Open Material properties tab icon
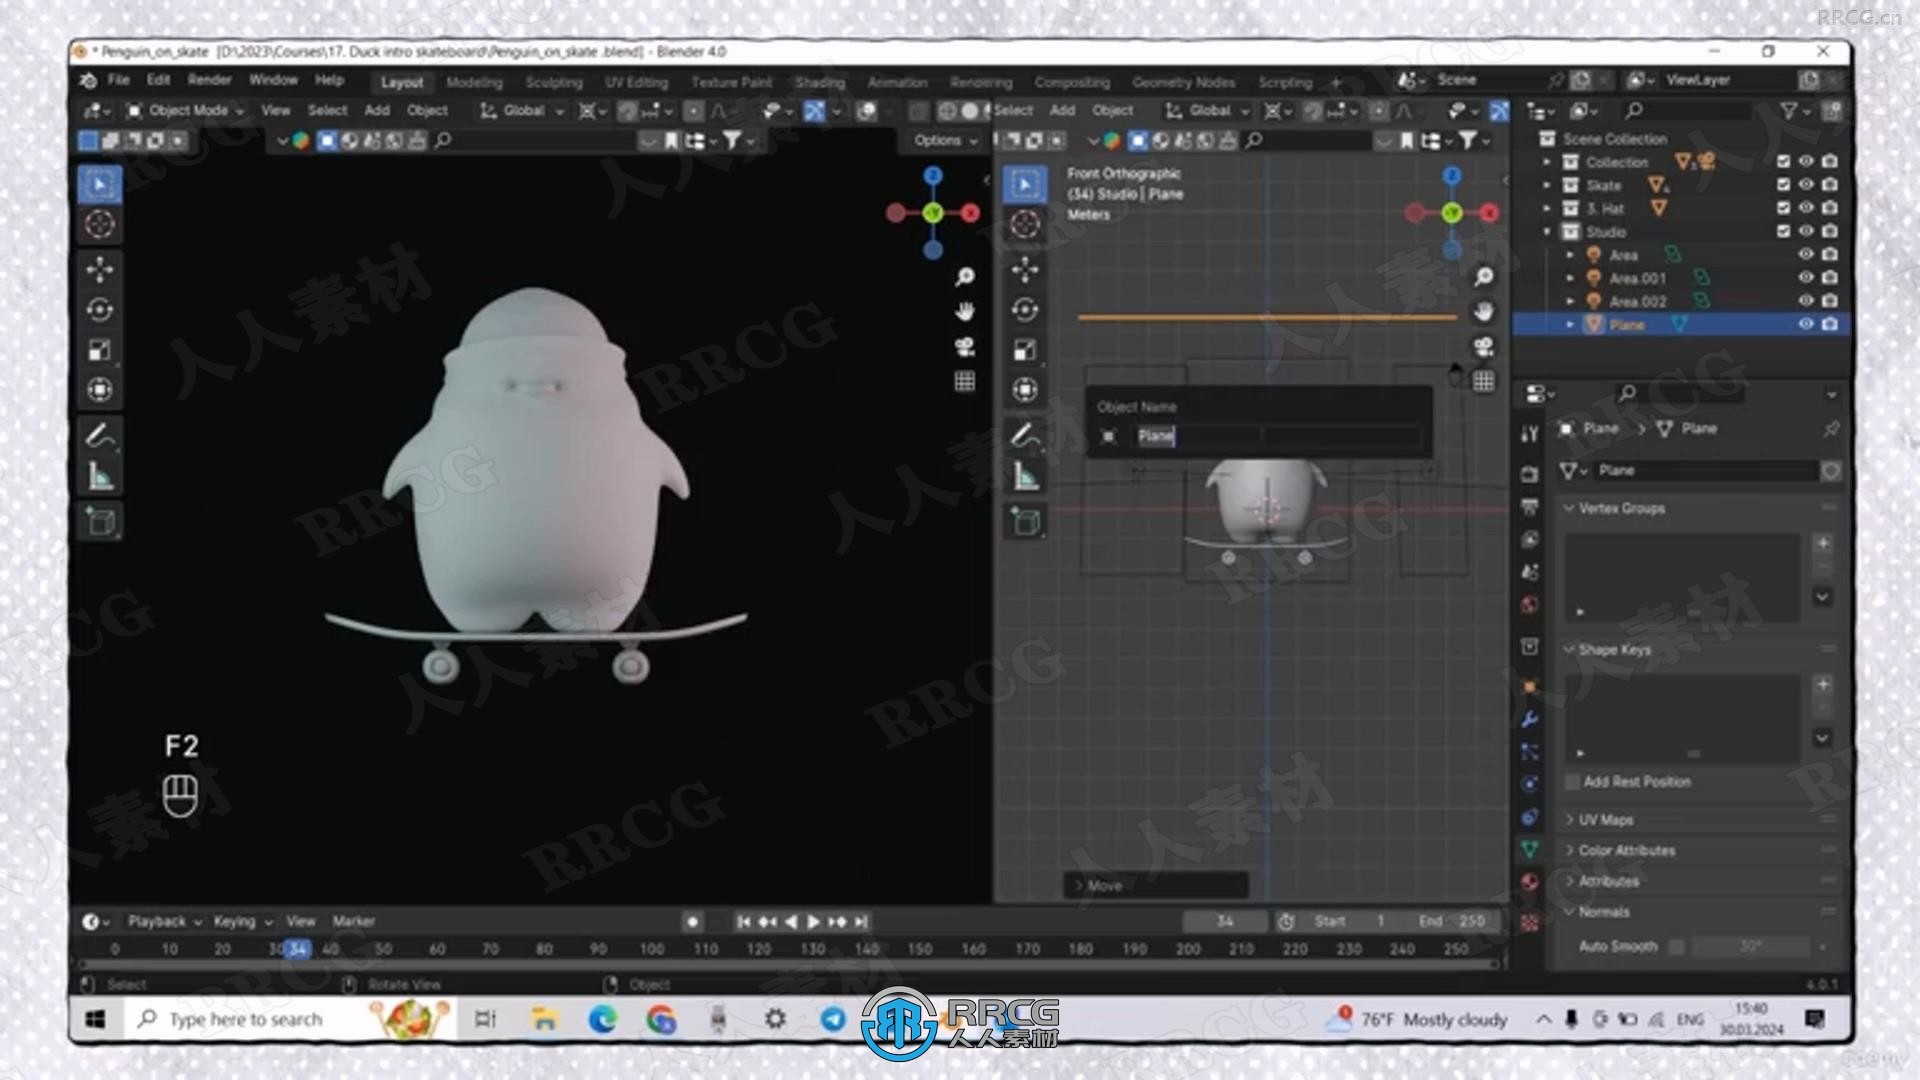Viewport: 1920px width, 1080px height. 1529,882
